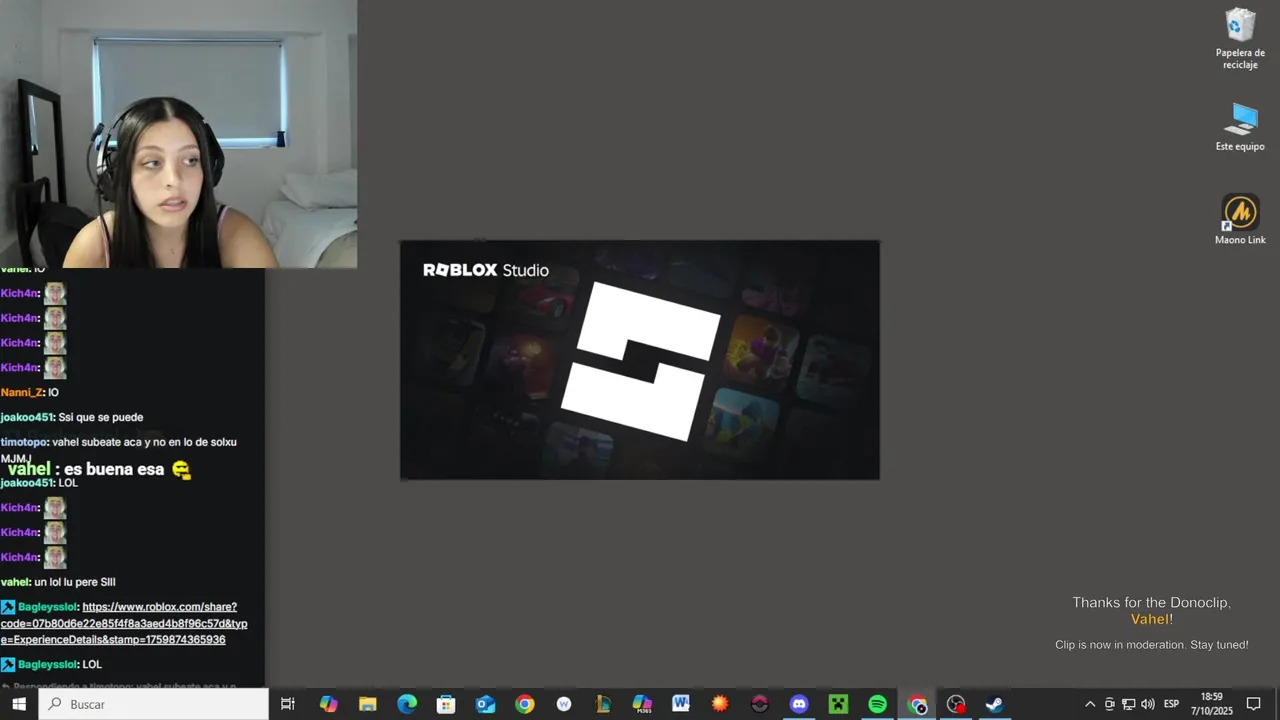The image size is (1280, 720).
Task: Open the Windows Start menu
Action: click(x=19, y=704)
